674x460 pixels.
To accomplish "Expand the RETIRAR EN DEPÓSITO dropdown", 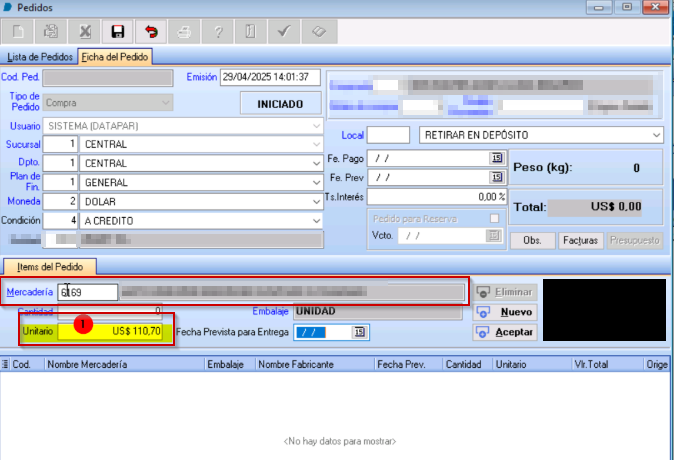I will (656, 135).
